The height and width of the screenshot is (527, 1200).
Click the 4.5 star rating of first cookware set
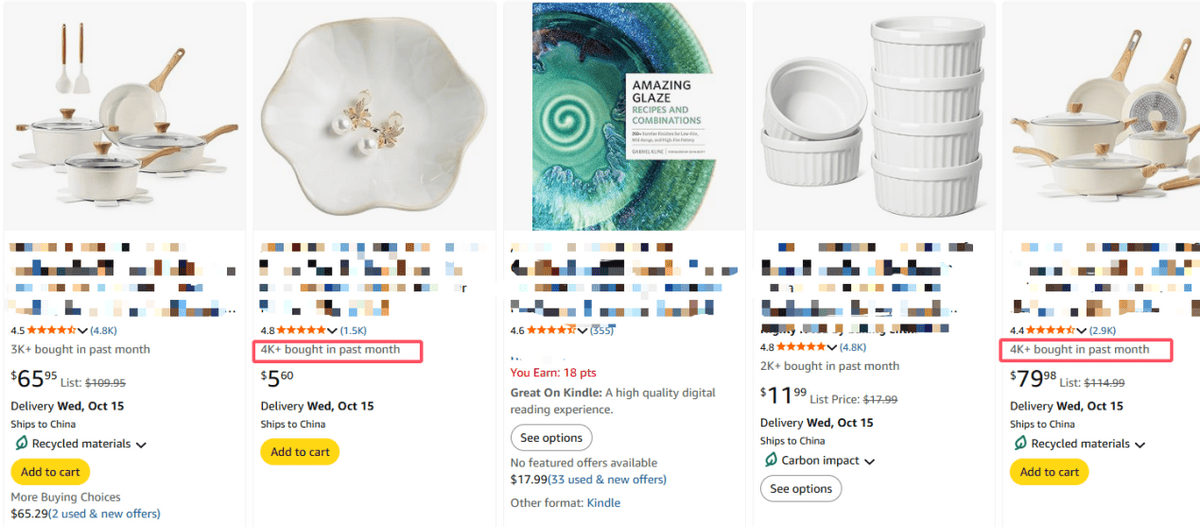tap(50, 330)
